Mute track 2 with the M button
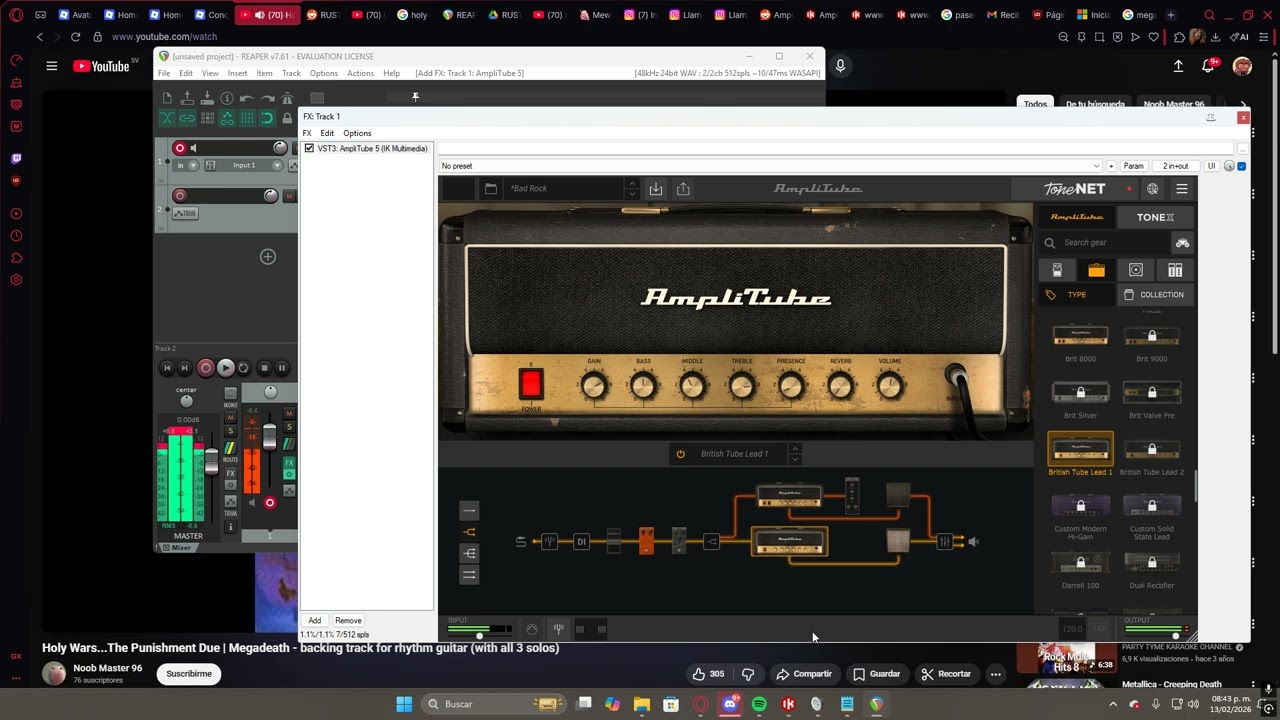The width and height of the screenshot is (1280, 720). tap(290, 196)
